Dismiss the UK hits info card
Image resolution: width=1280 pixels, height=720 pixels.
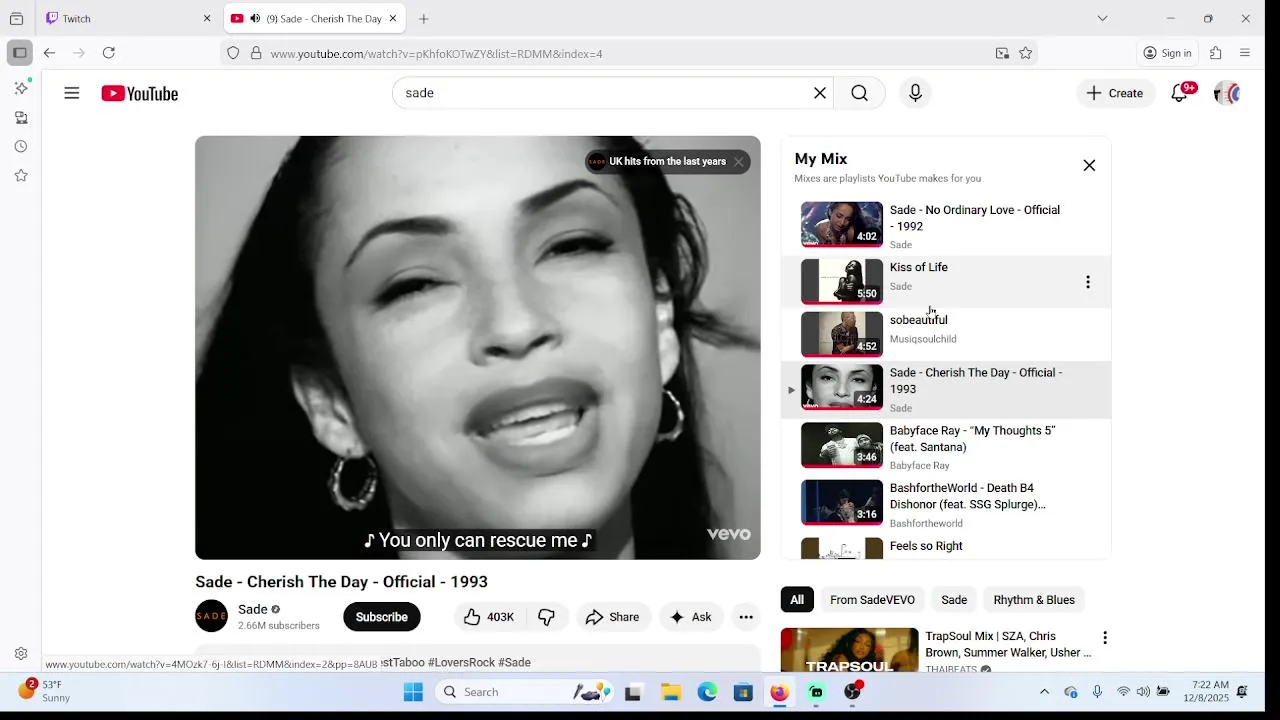tap(739, 162)
